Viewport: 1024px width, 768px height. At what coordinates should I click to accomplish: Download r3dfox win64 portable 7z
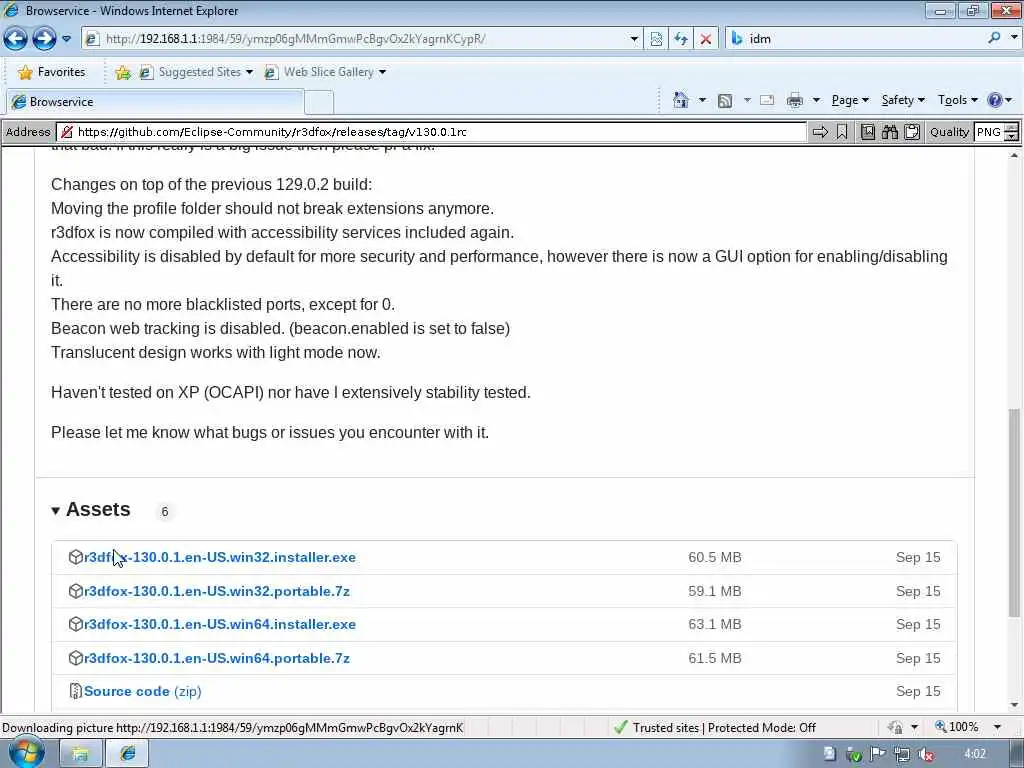[217, 658]
